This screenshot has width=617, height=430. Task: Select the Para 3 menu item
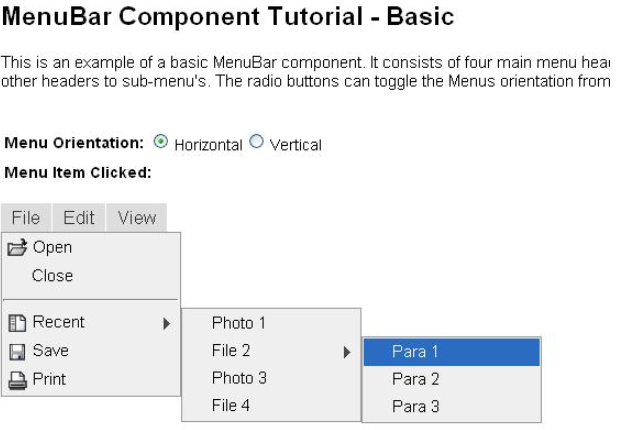point(415,406)
